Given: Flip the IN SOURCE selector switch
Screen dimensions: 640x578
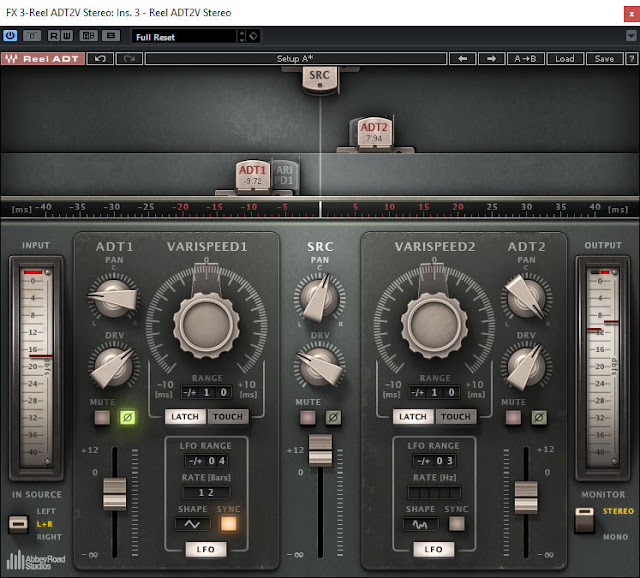Looking at the screenshot, I should (x=18, y=524).
